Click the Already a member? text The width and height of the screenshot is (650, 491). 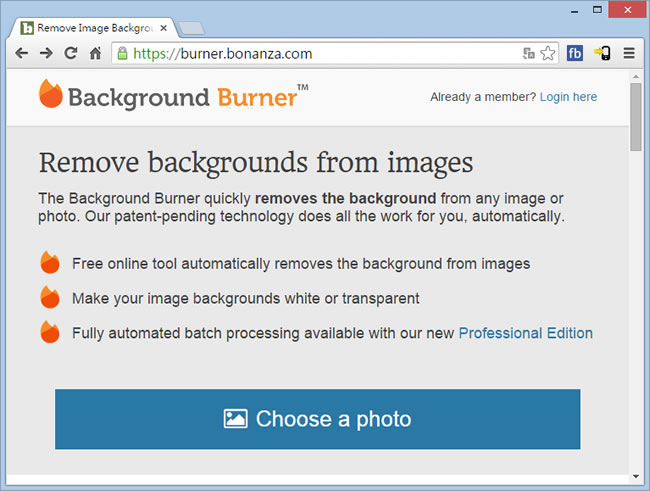483,97
